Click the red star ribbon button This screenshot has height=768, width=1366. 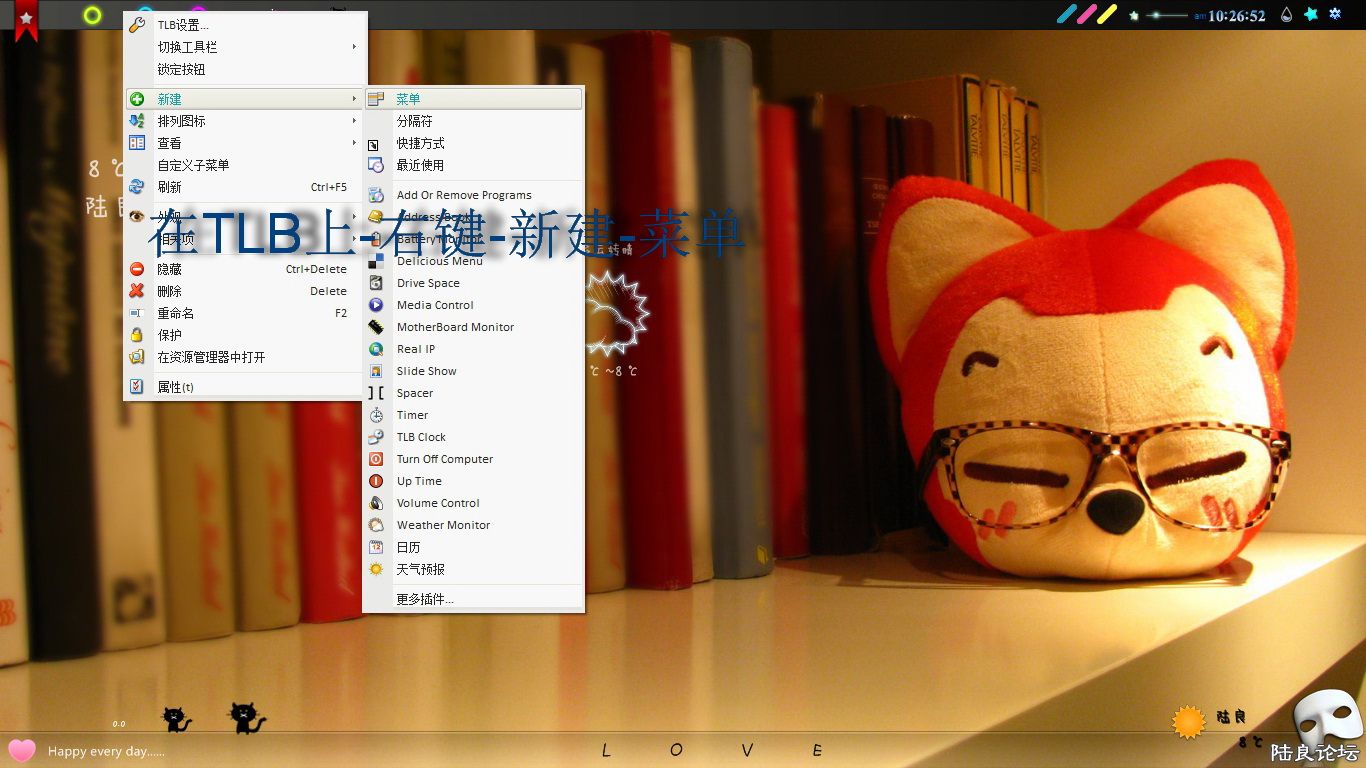[x=27, y=19]
